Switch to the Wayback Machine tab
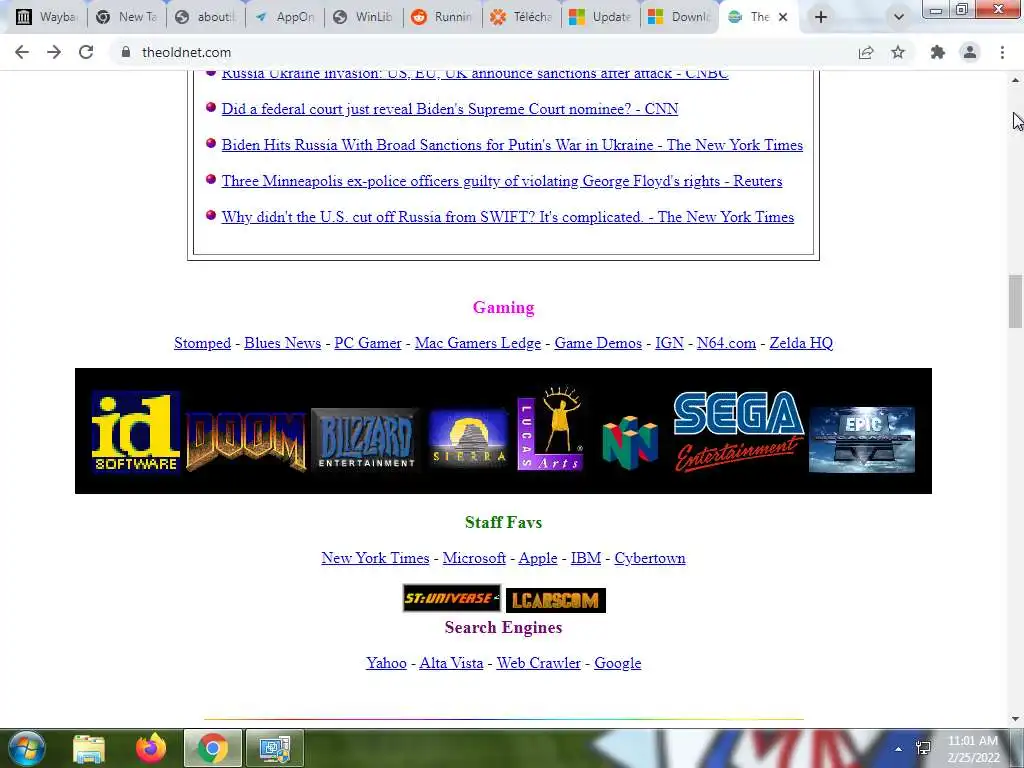This screenshot has height=768, width=1024. click(46, 17)
